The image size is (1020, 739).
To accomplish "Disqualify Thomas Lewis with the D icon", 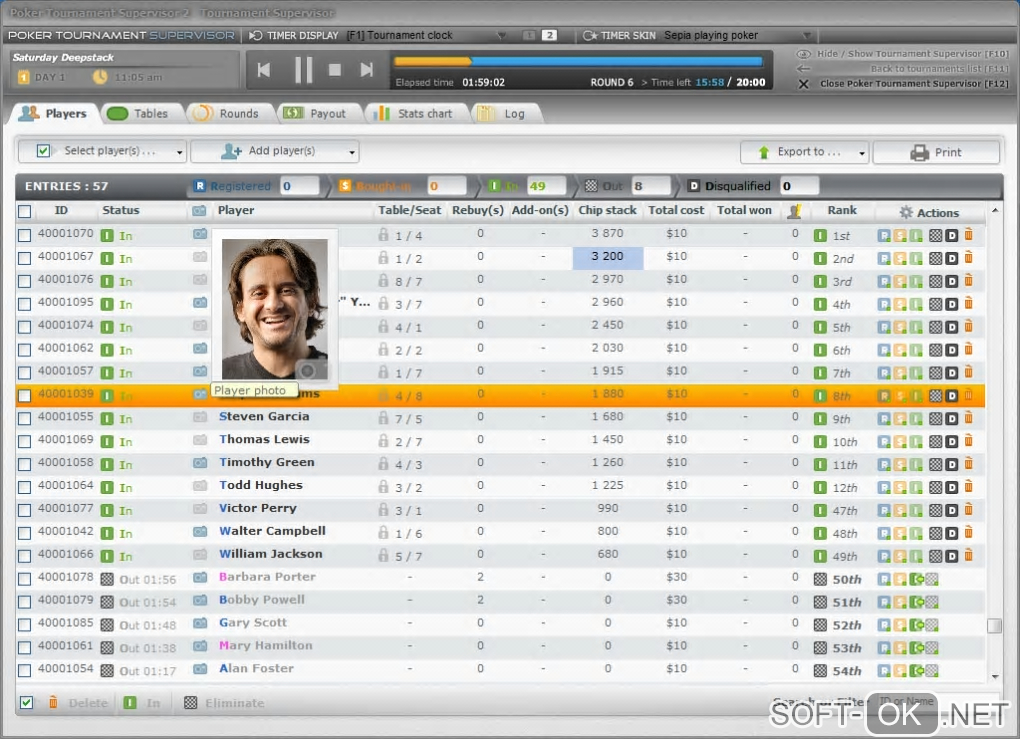I will (x=952, y=442).
